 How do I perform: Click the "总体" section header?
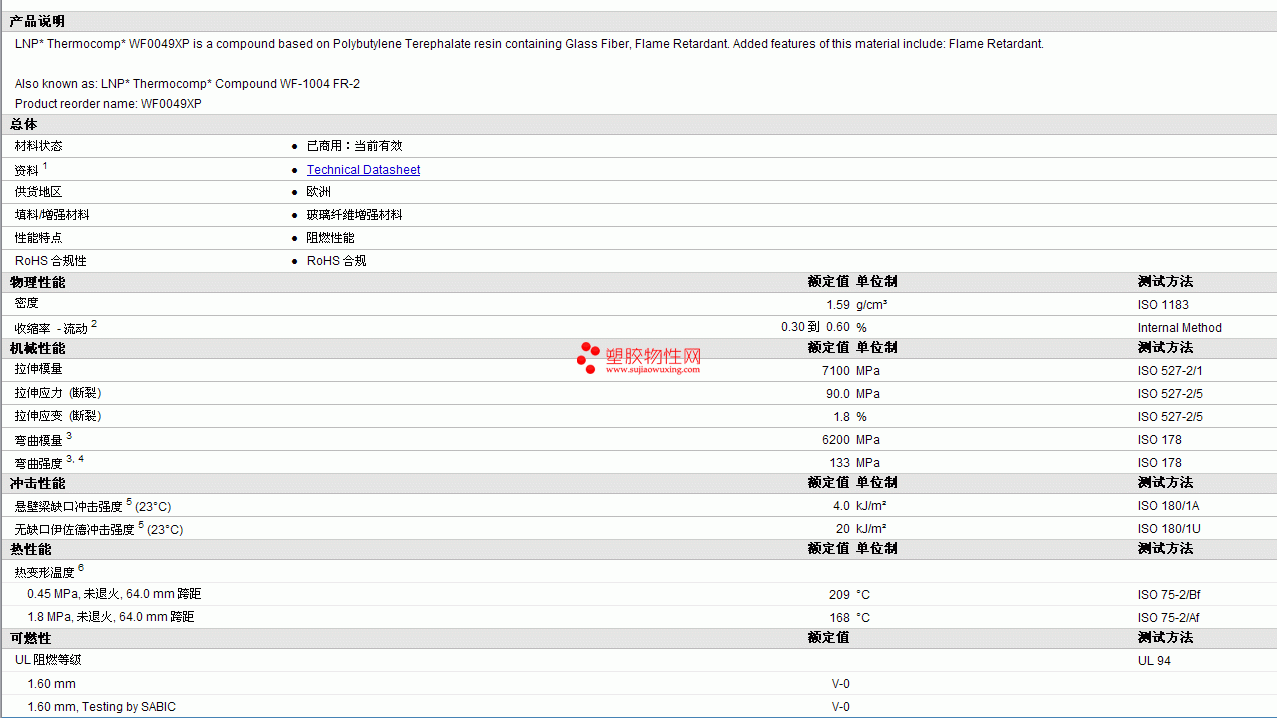(23, 124)
